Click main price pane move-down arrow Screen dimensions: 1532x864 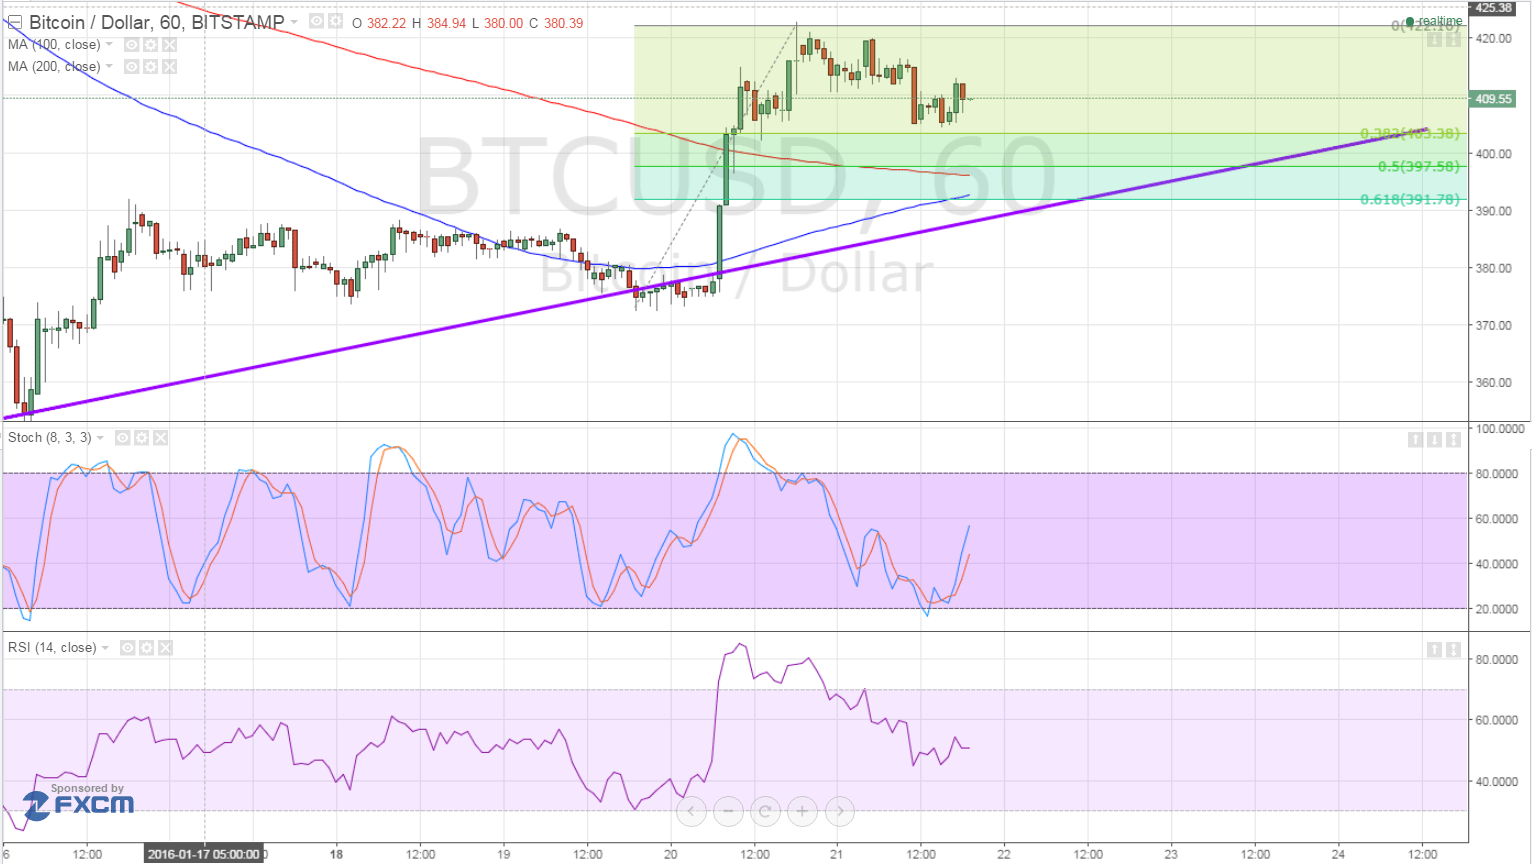click(x=1435, y=40)
